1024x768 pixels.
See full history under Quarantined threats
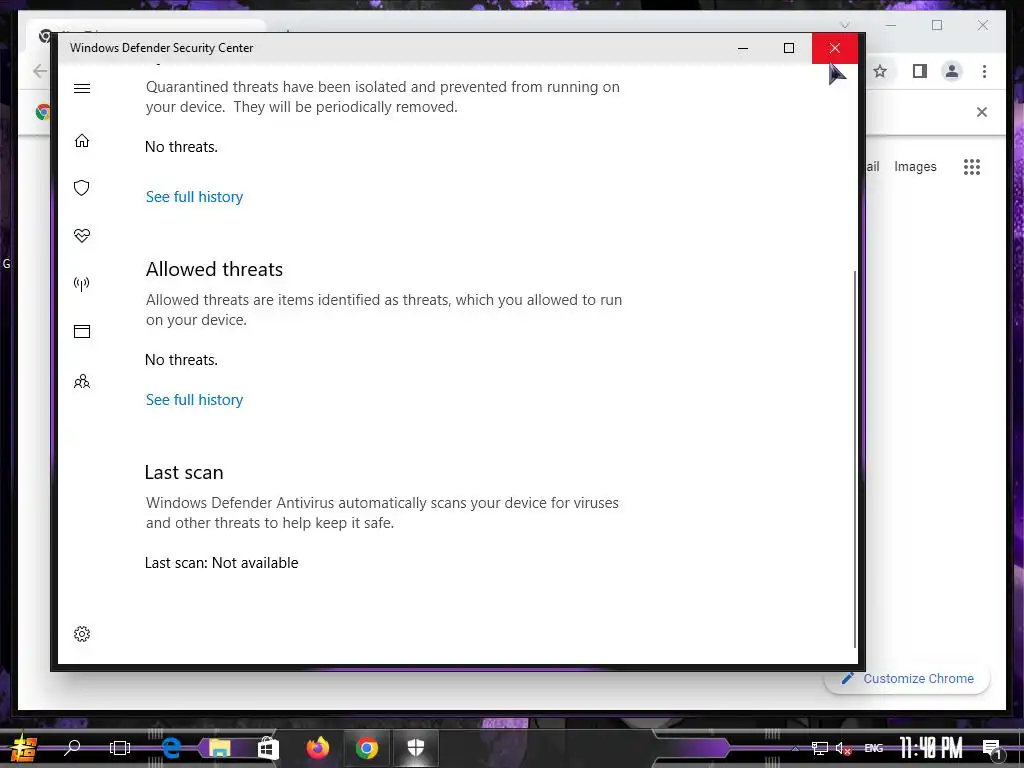click(194, 197)
